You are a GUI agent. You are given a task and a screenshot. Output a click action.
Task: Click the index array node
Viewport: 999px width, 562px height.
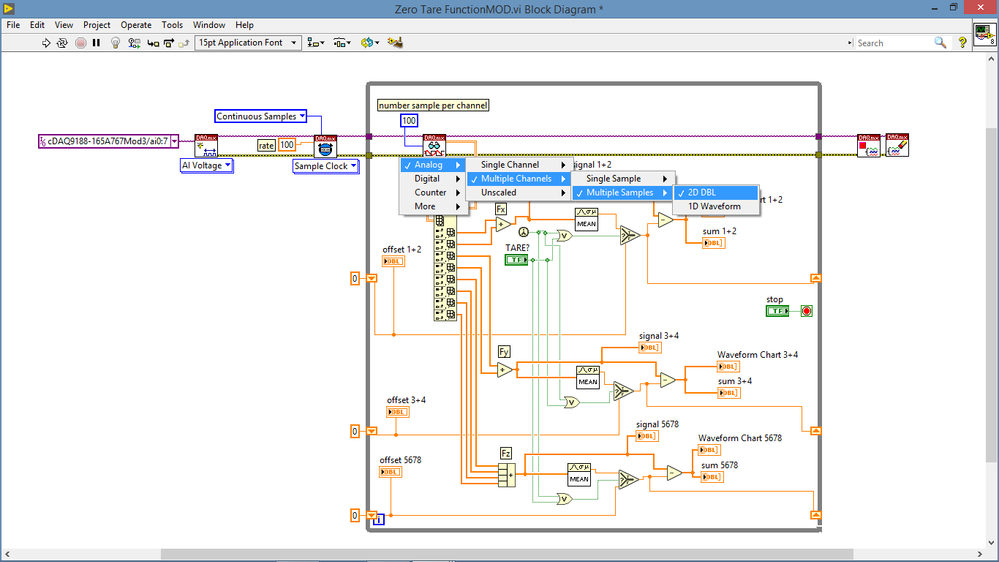(445, 268)
